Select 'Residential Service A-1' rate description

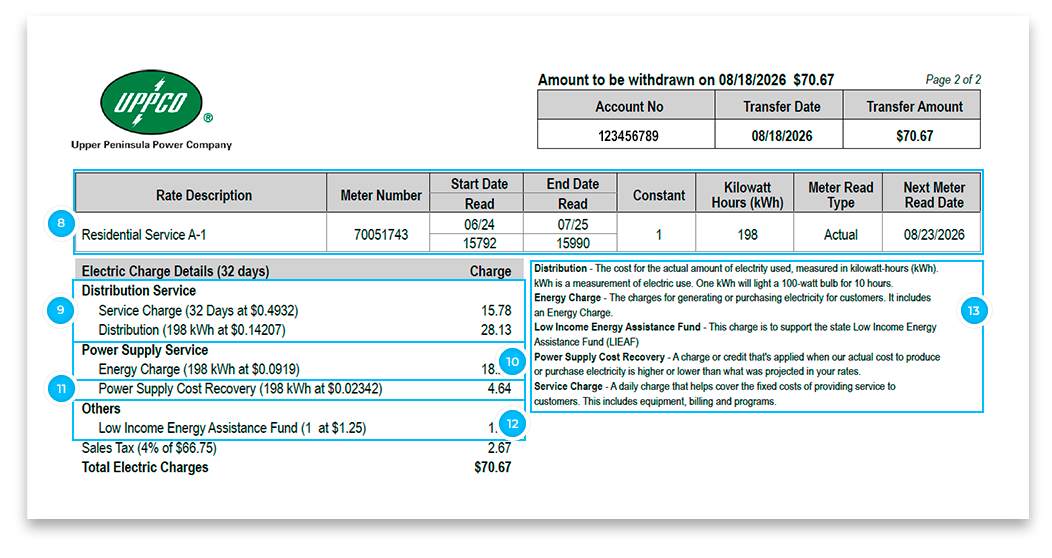144,235
